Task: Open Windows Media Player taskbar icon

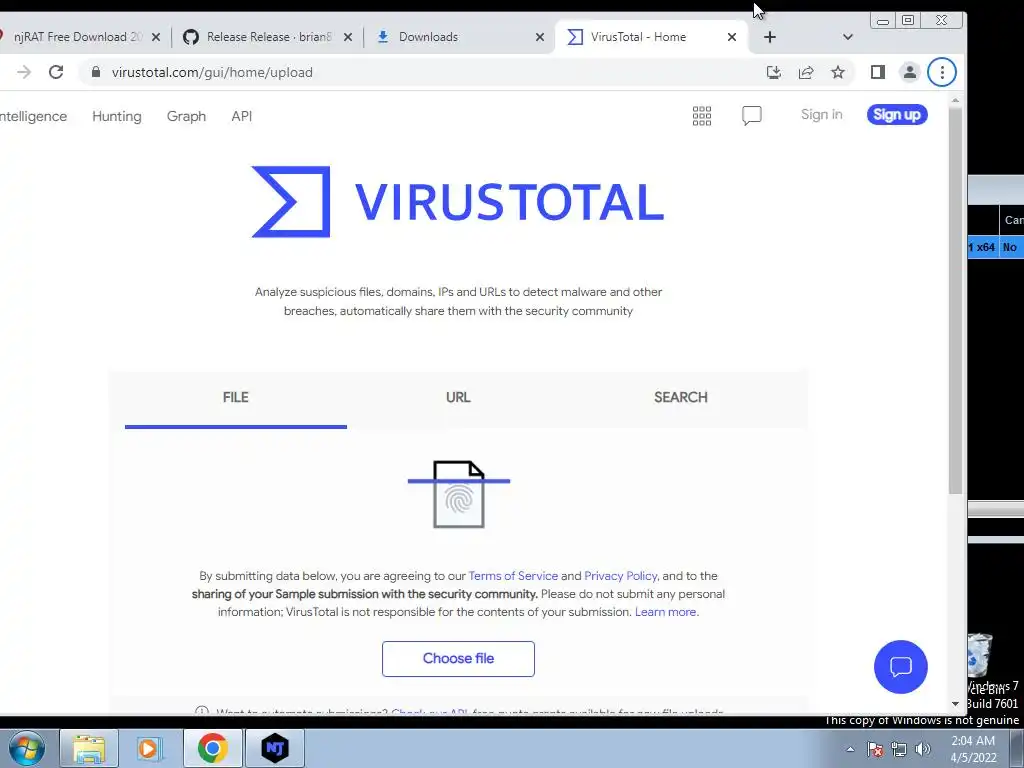Action: pyautogui.click(x=150, y=748)
